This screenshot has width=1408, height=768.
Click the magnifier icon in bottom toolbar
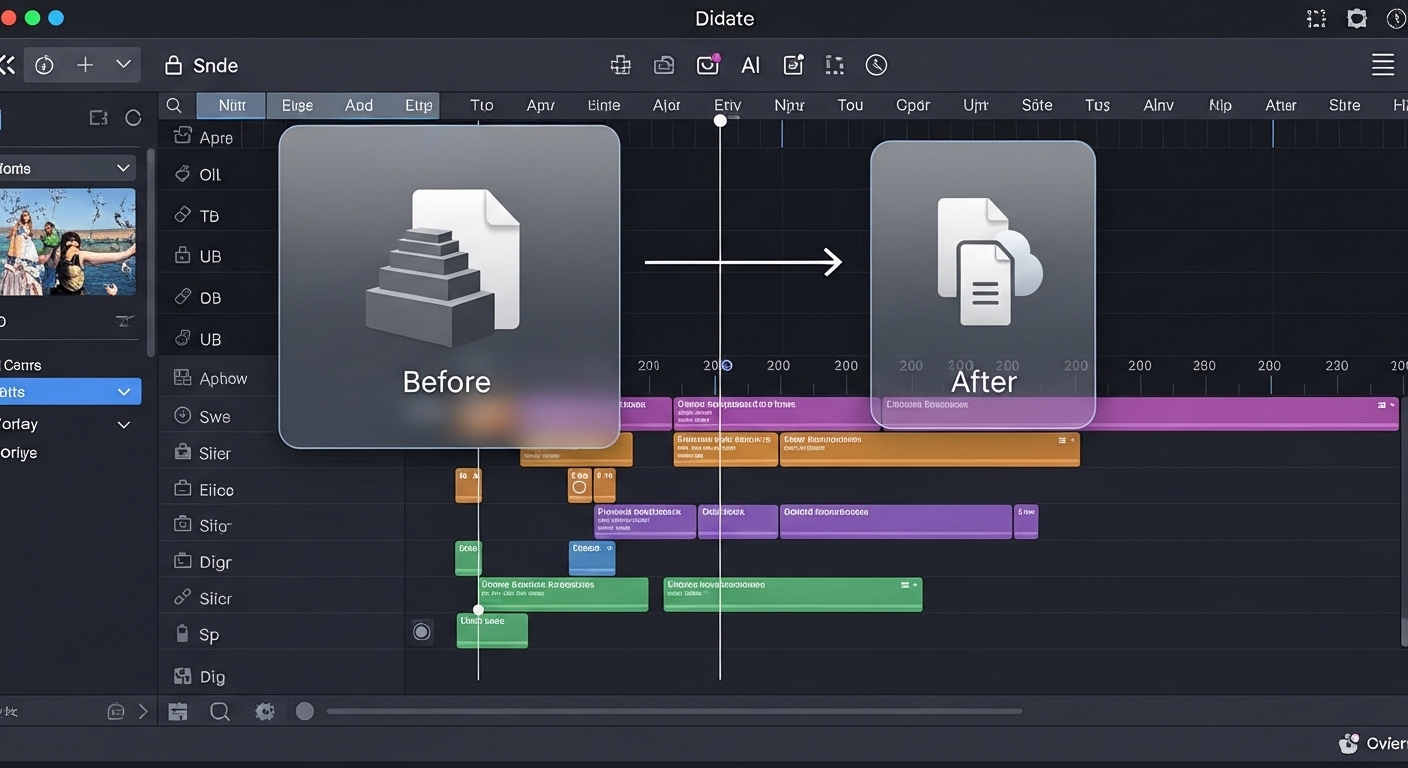pyautogui.click(x=220, y=711)
